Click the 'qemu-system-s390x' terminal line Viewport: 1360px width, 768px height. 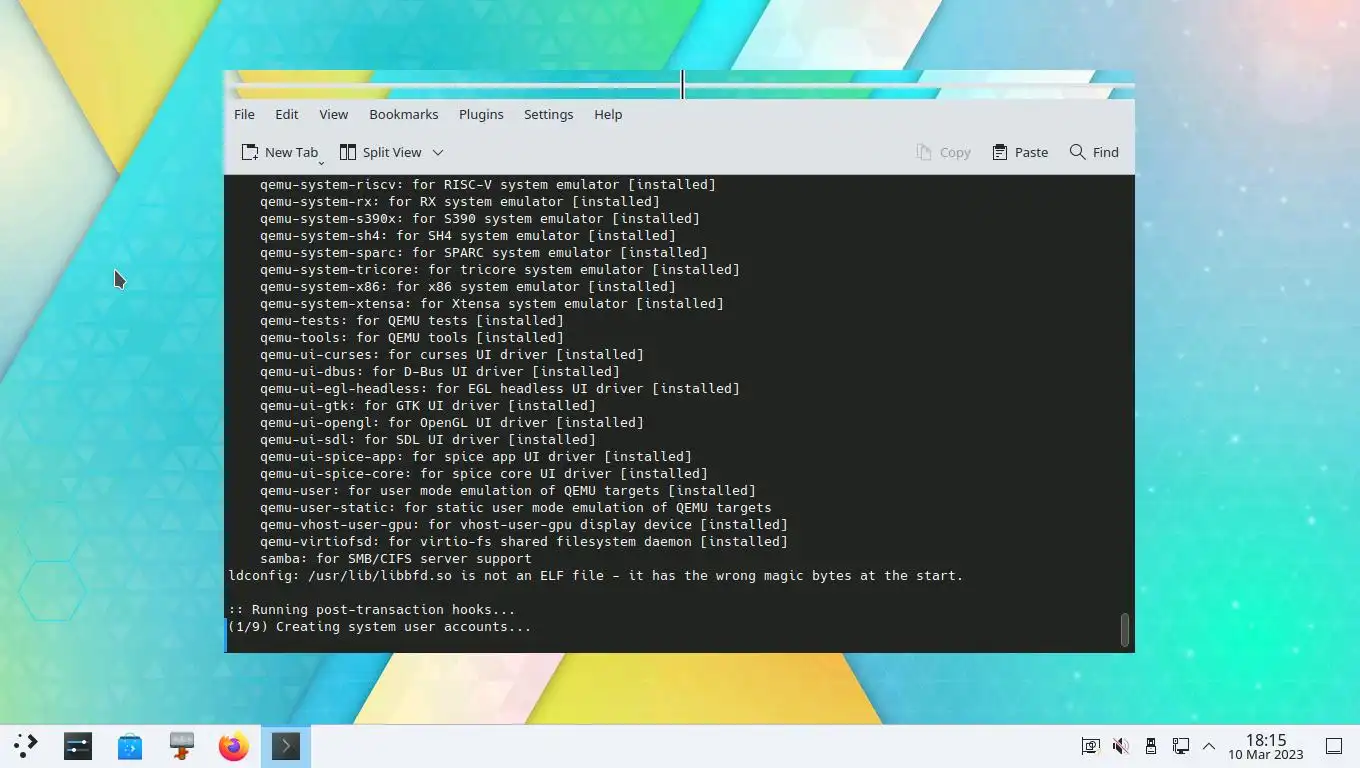(x=480, y=219)
